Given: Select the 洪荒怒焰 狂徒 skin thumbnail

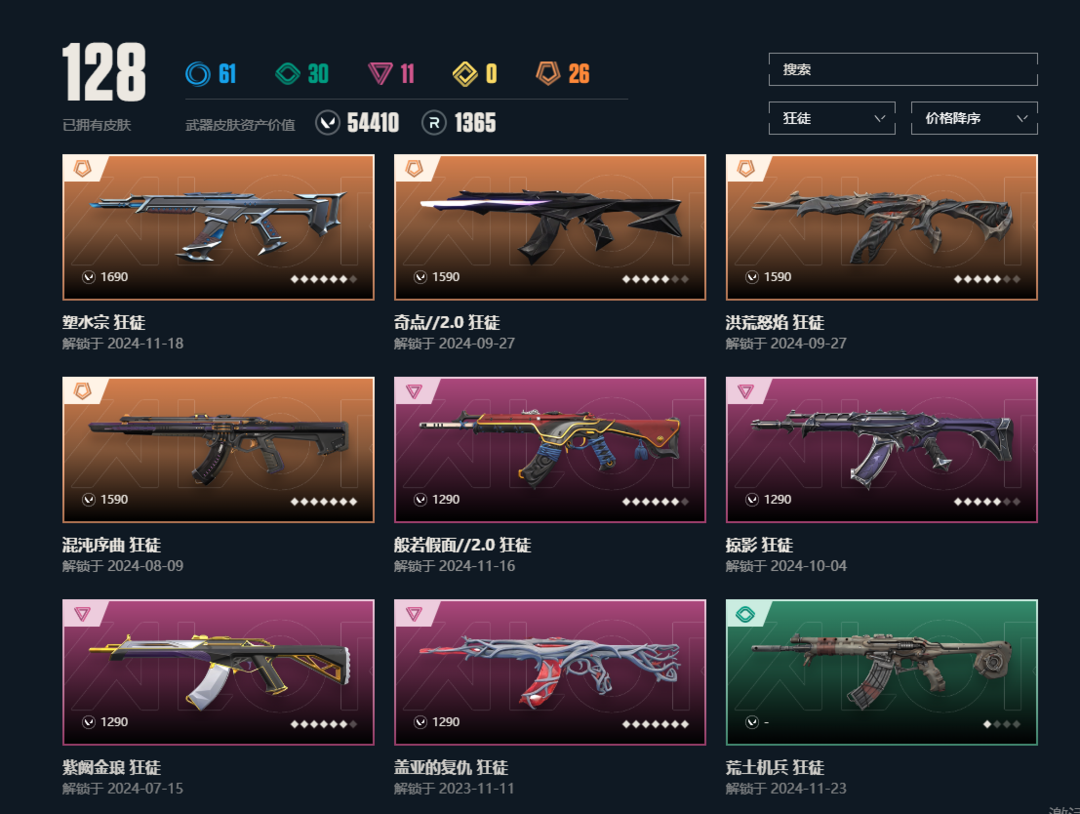Looking at the screenshot, I should [882, 227].
